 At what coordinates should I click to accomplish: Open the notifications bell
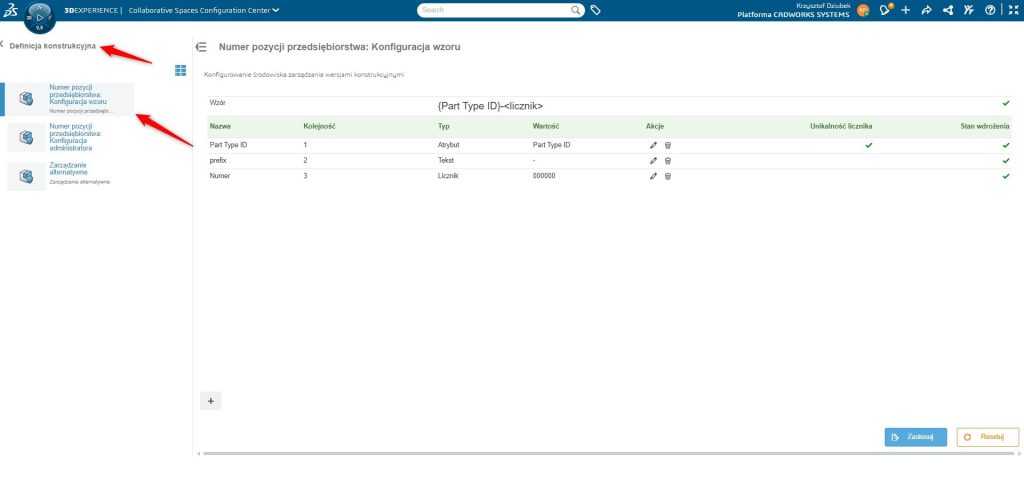(885, 10)
